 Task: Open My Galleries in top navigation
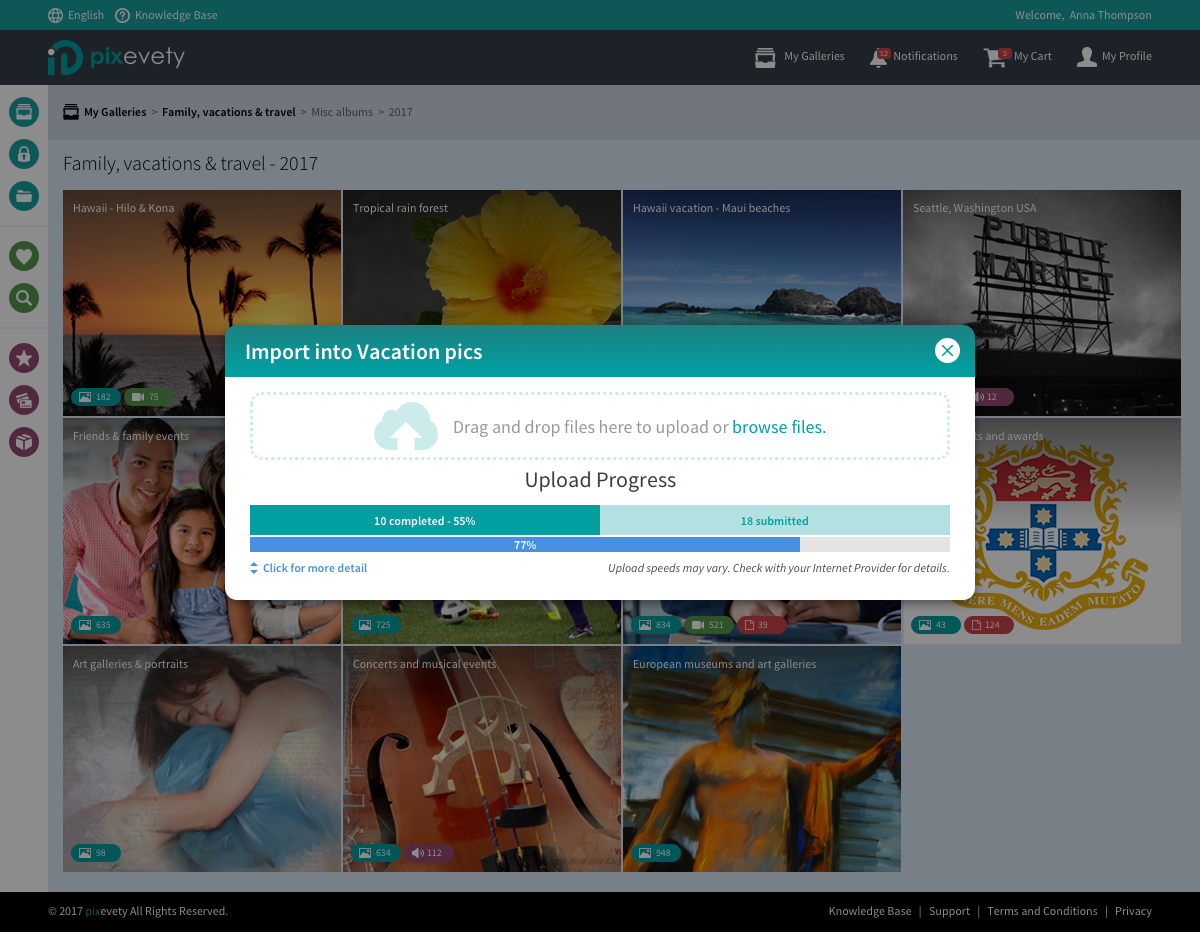tap(814, 57)
